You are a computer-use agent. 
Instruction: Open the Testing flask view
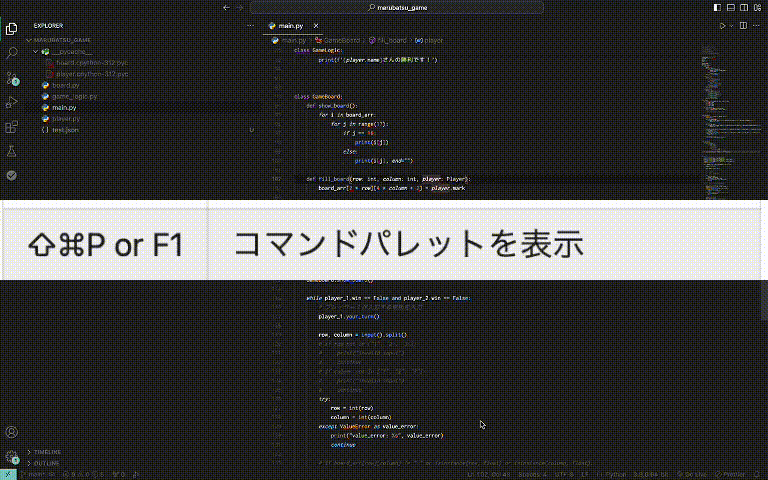click(11, 151)
